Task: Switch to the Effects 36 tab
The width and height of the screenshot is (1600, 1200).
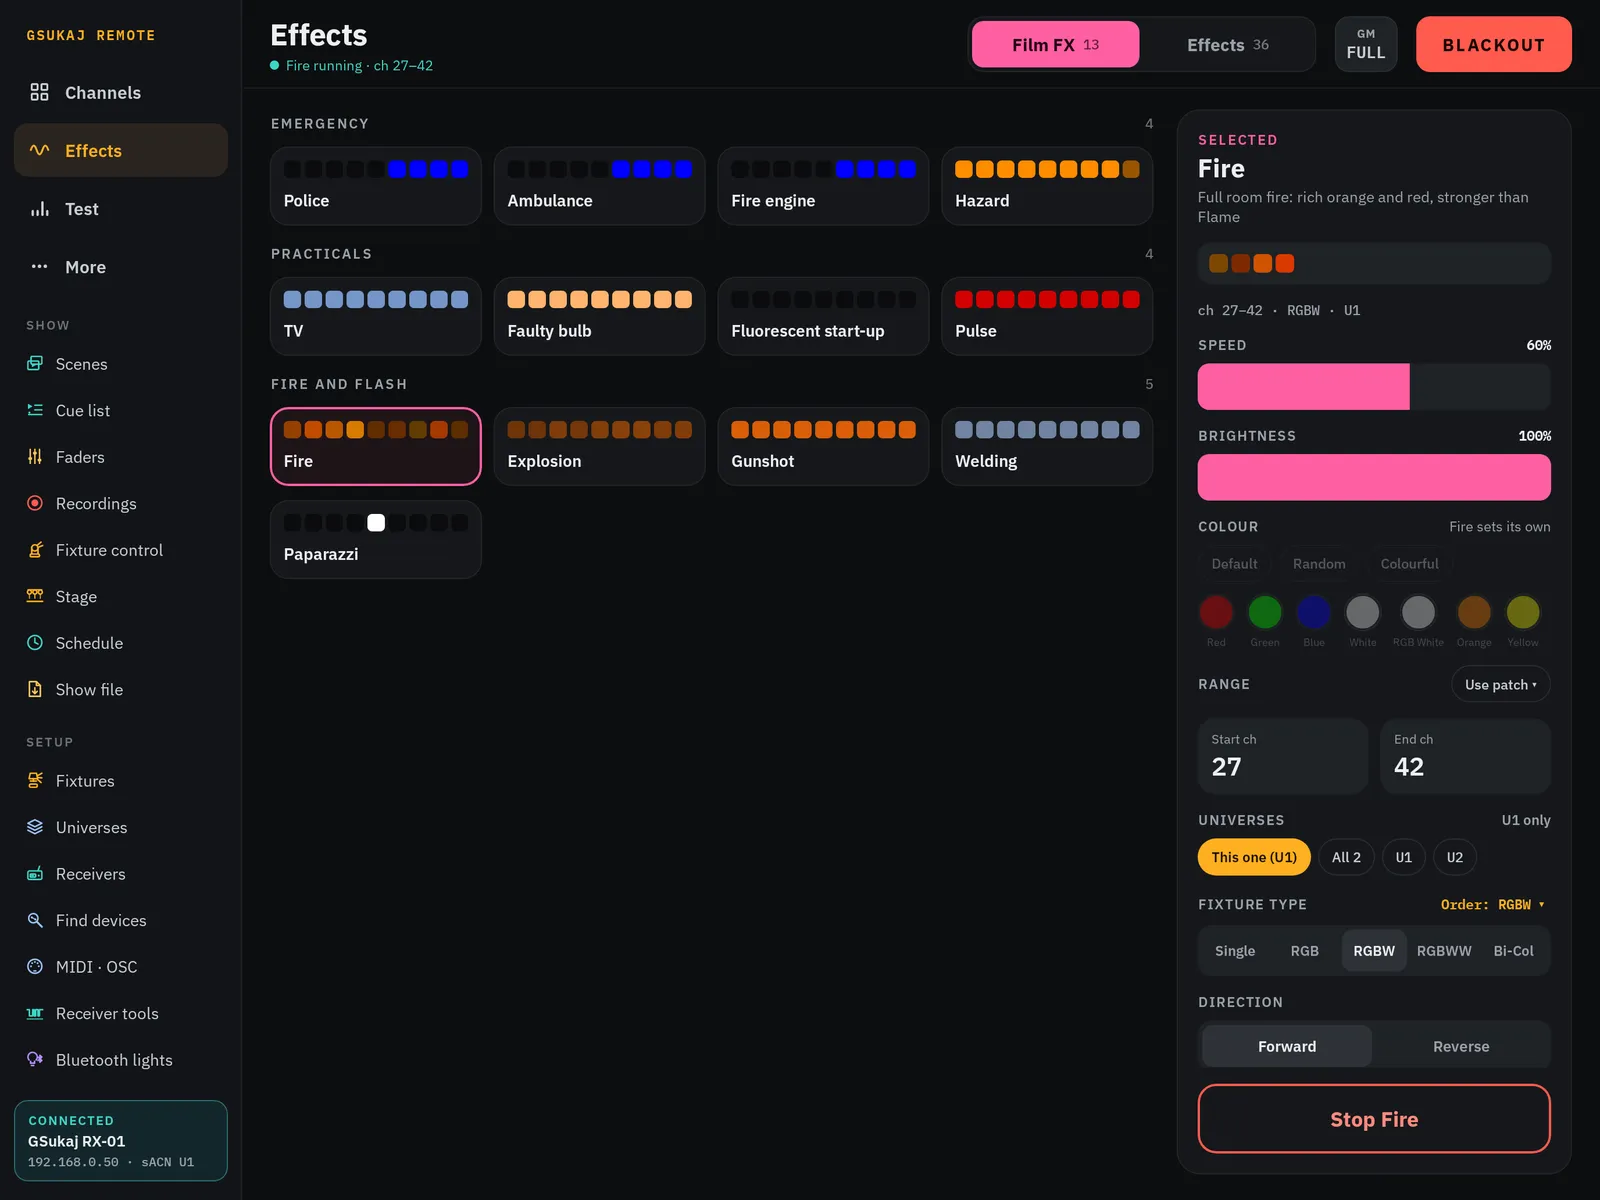Action: [1228, 45]
